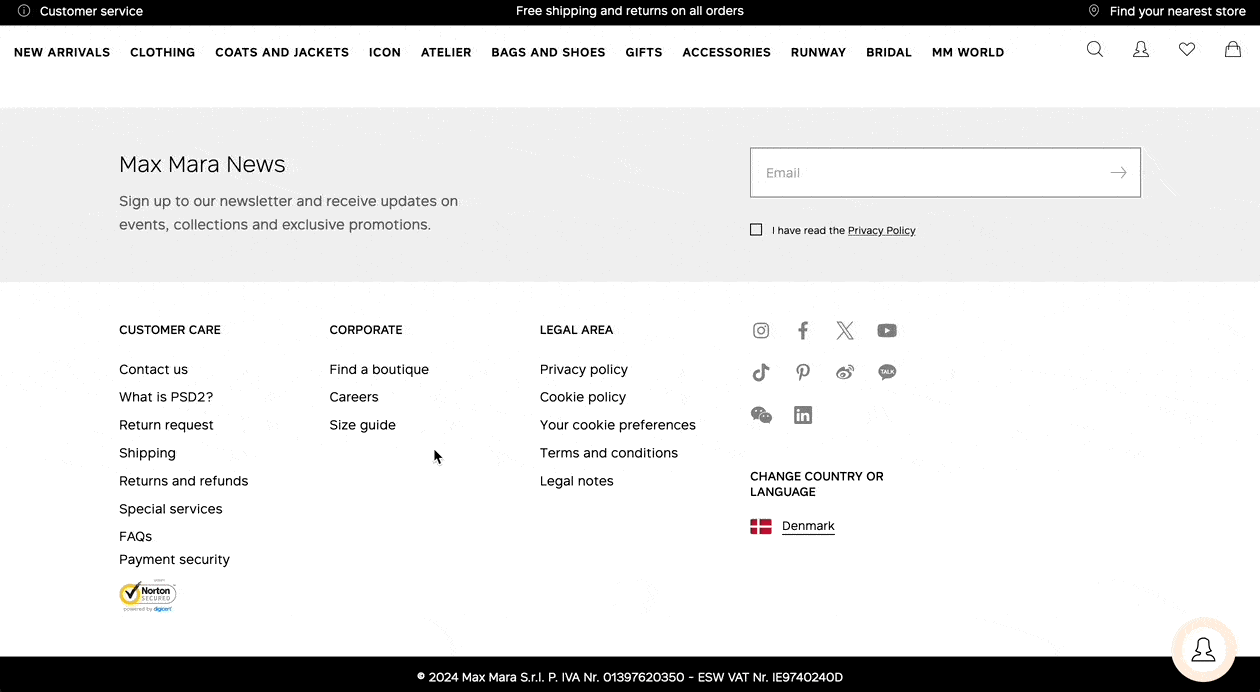Image resolution: width=1260 pixels, height=692 pixels.
Task: Click the Pinterest icon
Action: 803,372
